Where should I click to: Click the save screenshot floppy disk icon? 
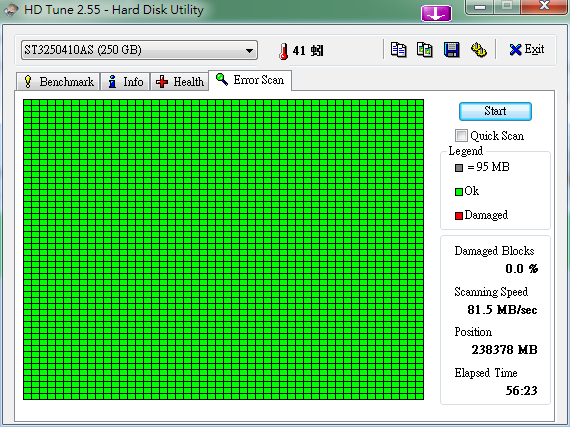point(451,50)
